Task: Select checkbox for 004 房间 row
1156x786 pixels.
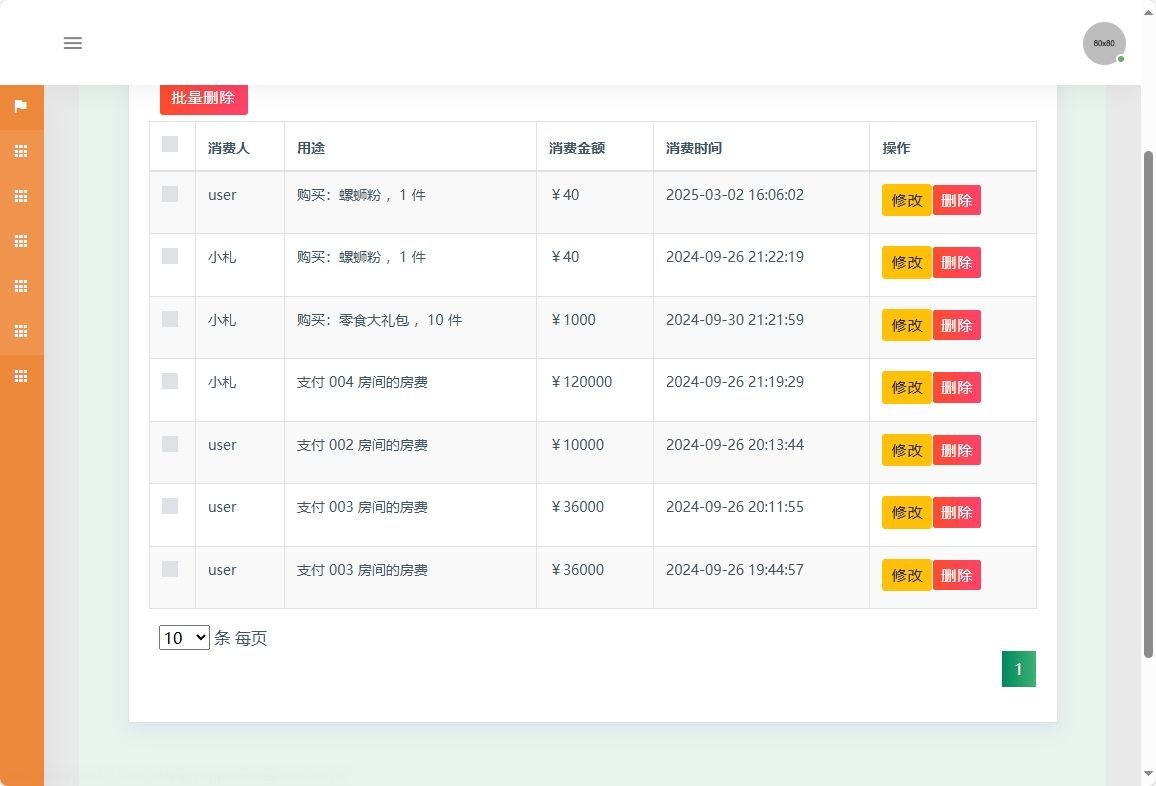Action: pos(170,380)
